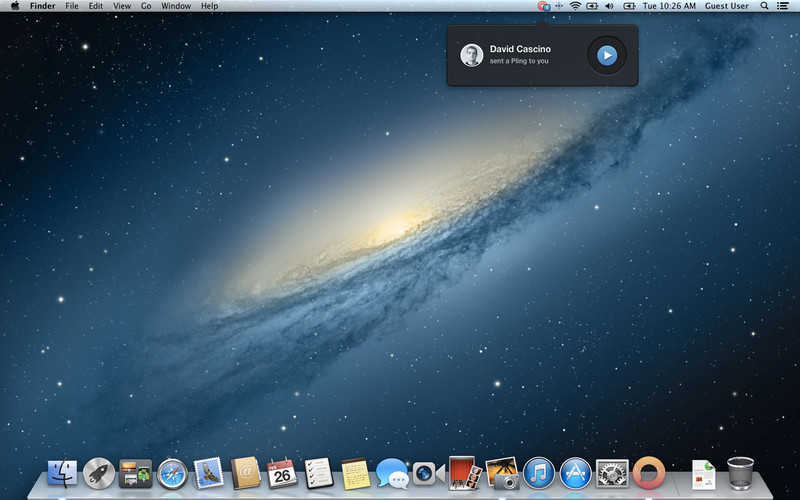Open Mail stamp icon in Dock
Image resolution: width=800 pixels, height=500 pixels.
point(209,473)
